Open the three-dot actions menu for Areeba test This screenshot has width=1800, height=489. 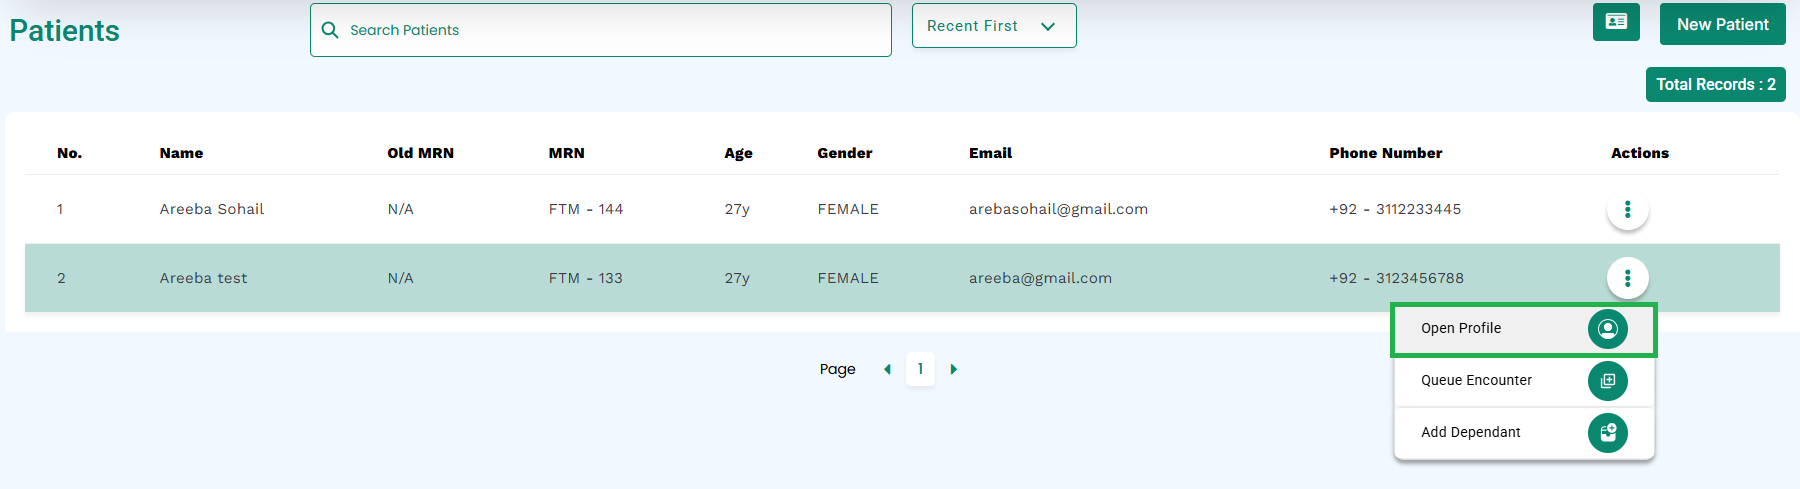coord(1627,278)
